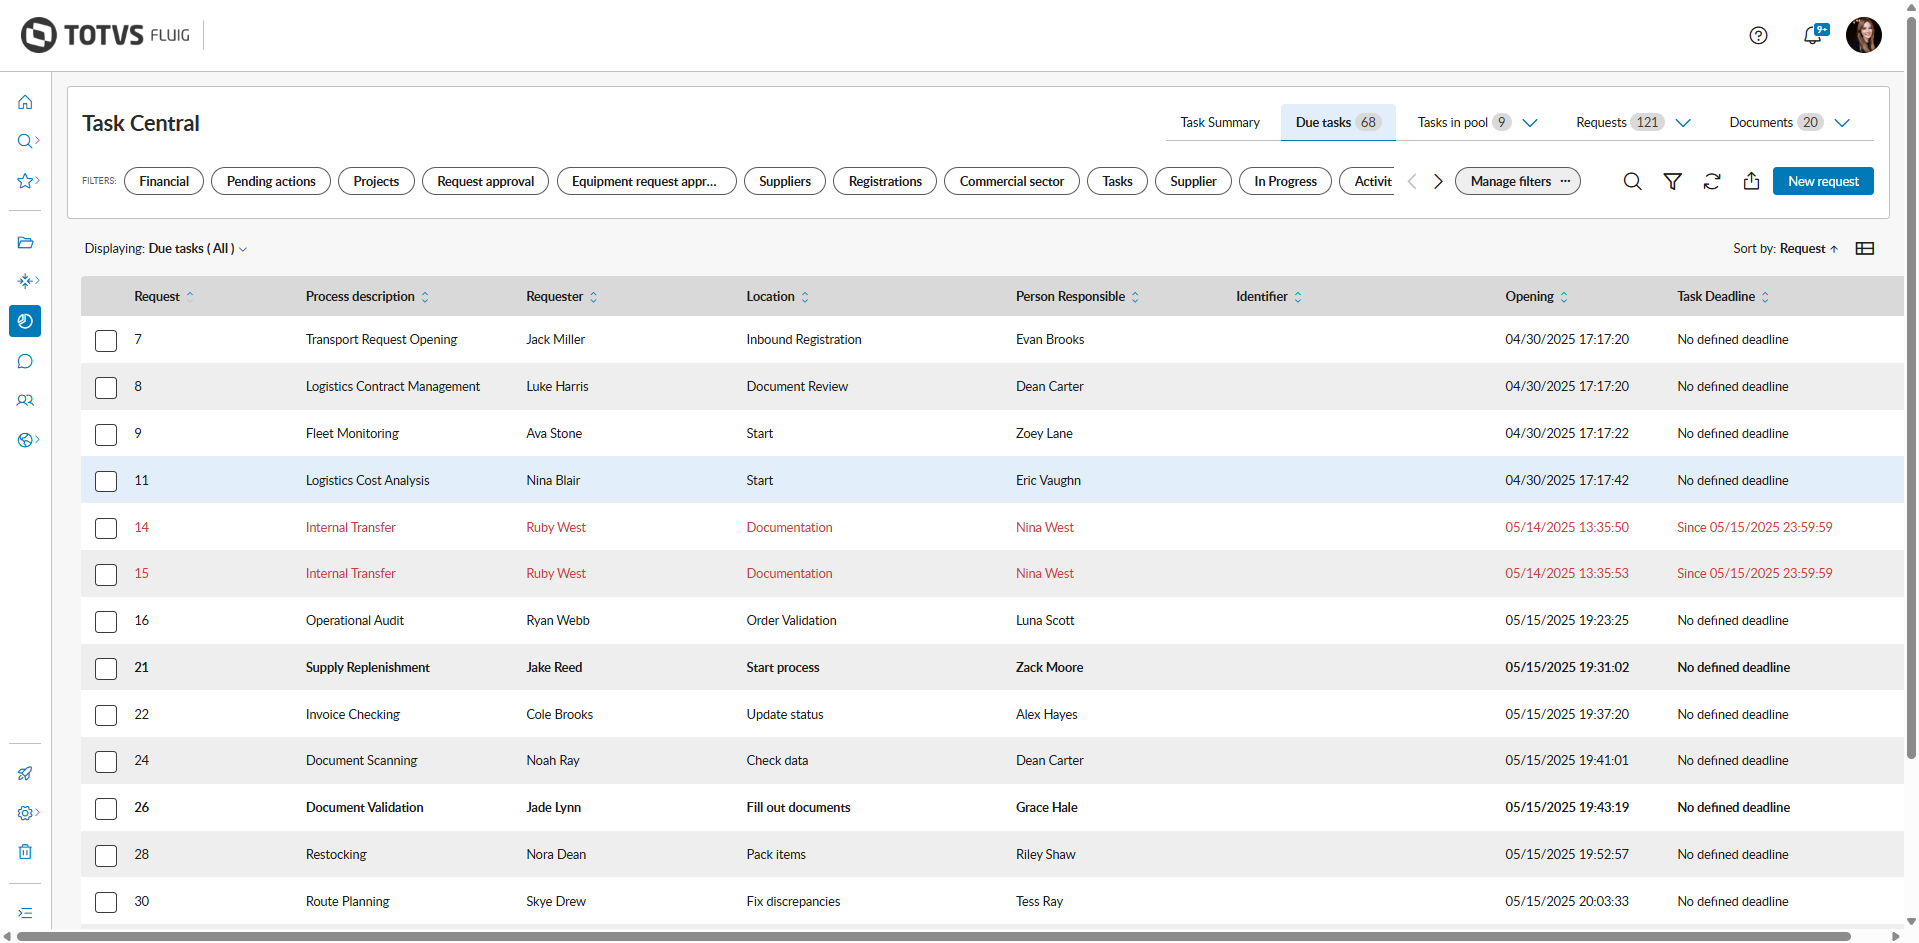This screenshot has width=1919, height=943.
Task: Expand the Tasks in pool dropdown arrow
Action: (x=1530, y=123)
